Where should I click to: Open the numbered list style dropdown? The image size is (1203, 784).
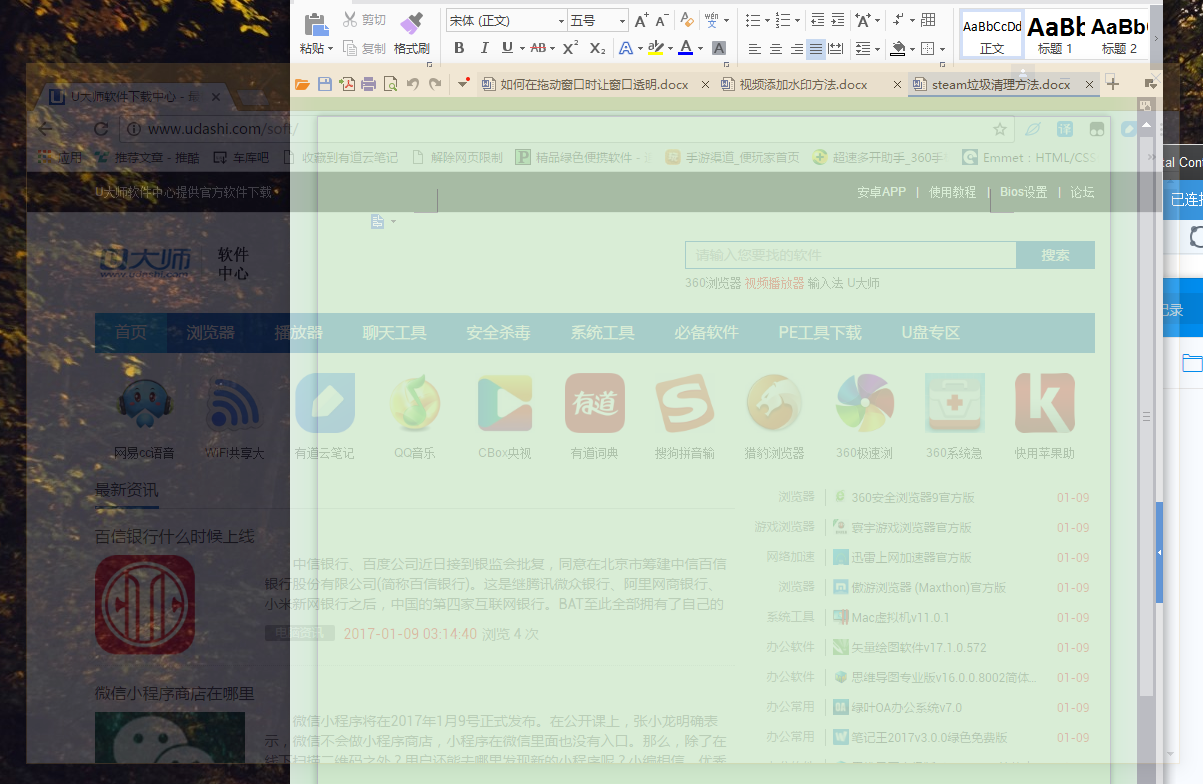(797, 20)
